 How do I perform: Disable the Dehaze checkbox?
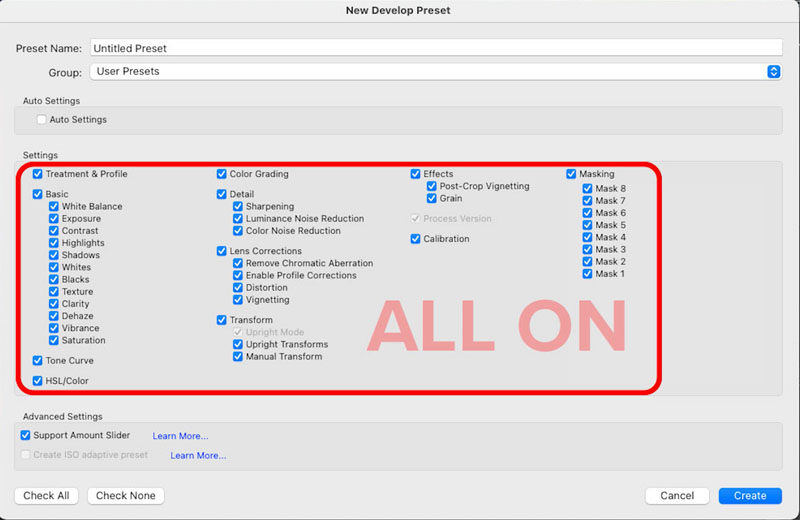pyautogui.click(x=54, y=316)
